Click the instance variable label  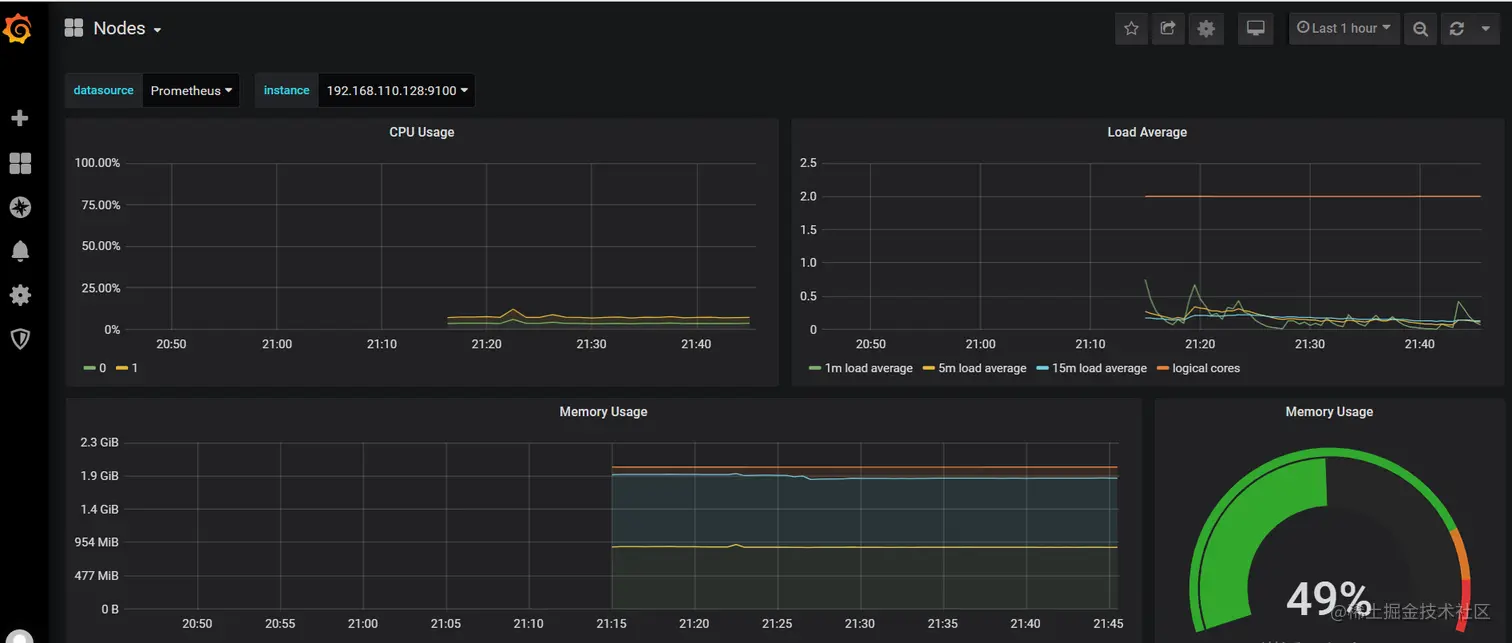pyautogui.click(x=286, y=90)
